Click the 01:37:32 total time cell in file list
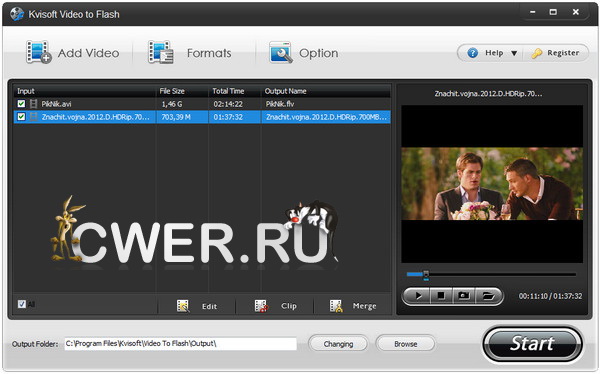The width and height of the screenshot is (600, 374). click(228, 117)
